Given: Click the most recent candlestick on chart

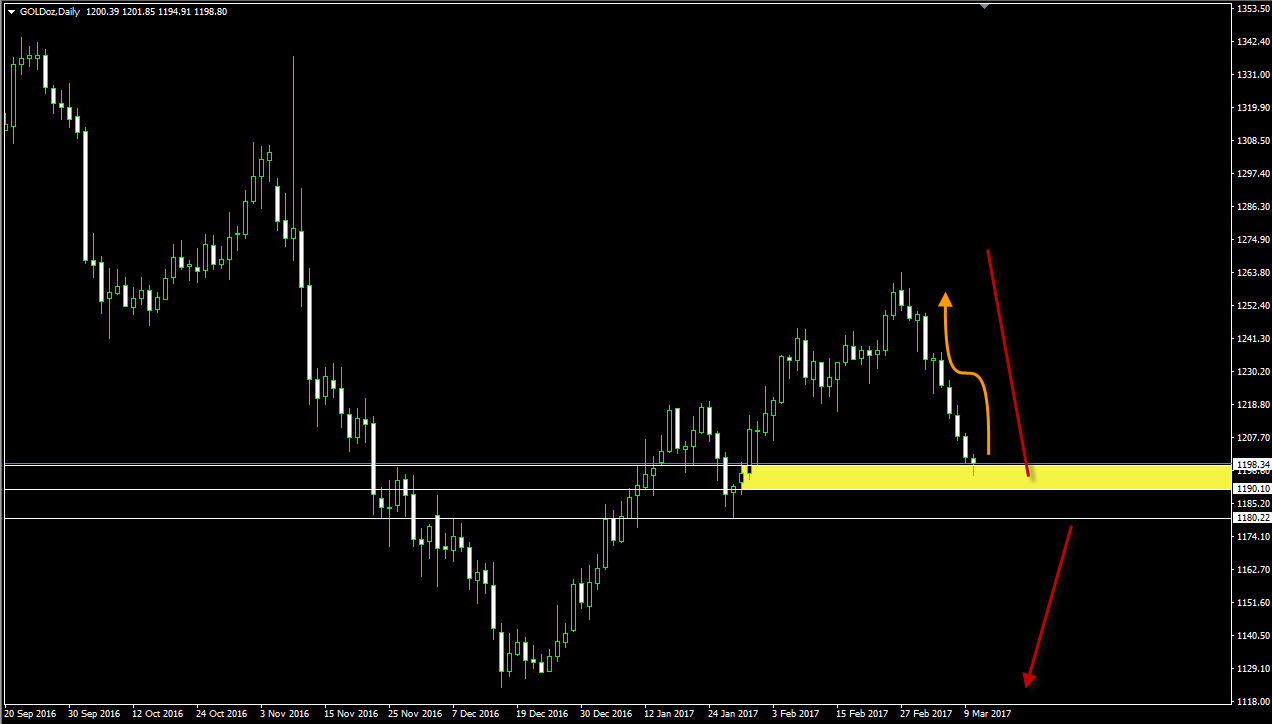Looking at the screenshot, I should [974, 461].
